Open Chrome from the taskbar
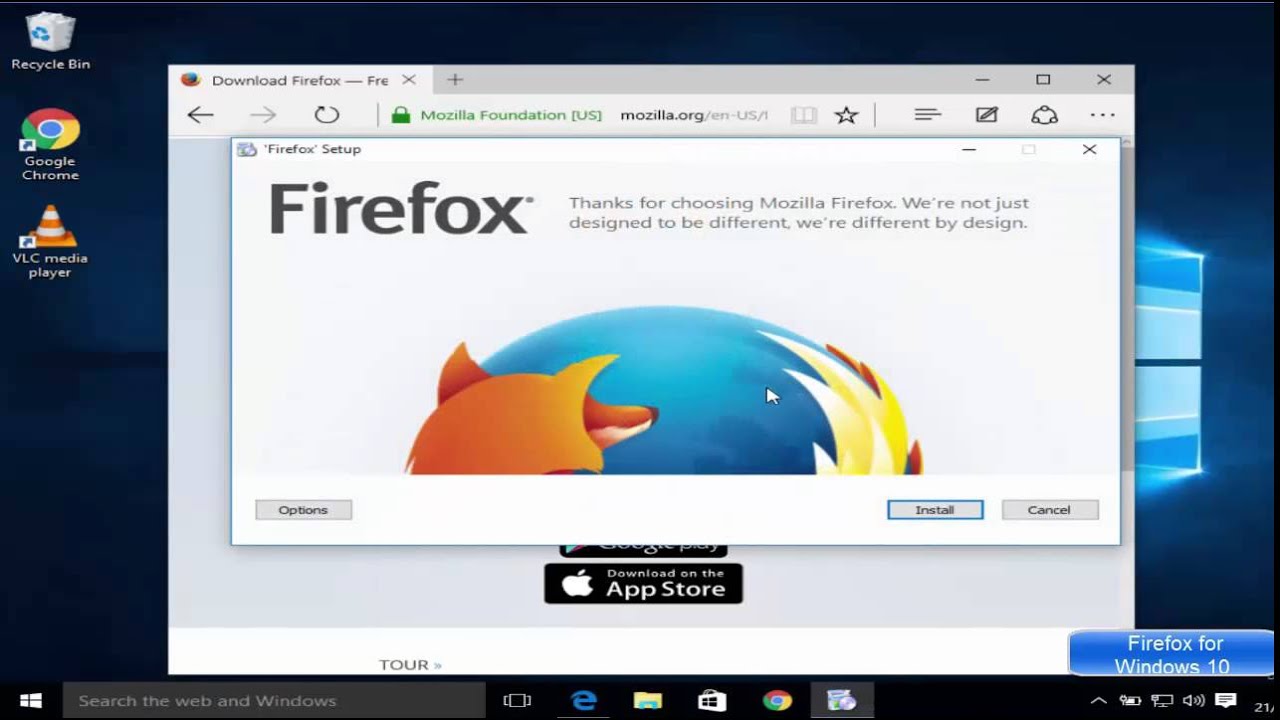The image size is (1280, 720). [x=777, y=701]
